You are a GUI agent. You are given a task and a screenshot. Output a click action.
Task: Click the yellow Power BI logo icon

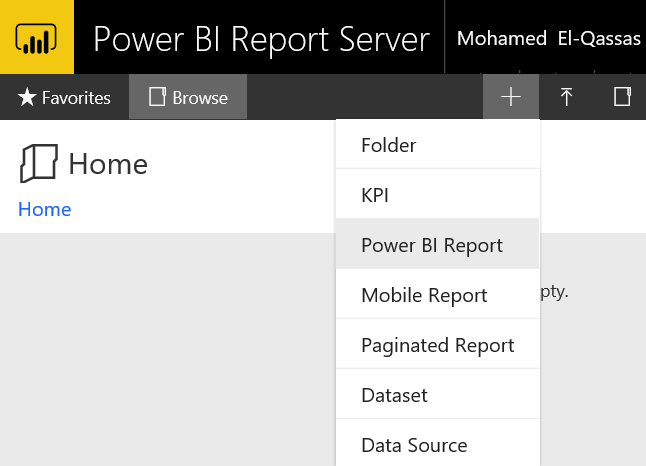click(37, 37)
